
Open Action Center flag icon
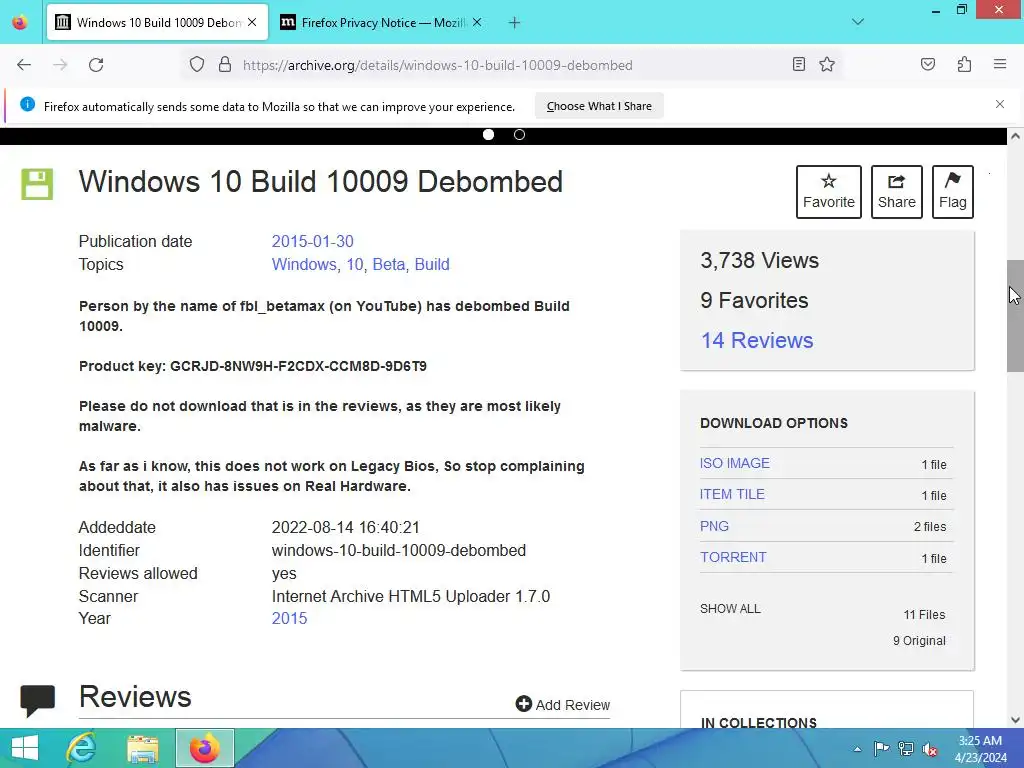point(881,749)
